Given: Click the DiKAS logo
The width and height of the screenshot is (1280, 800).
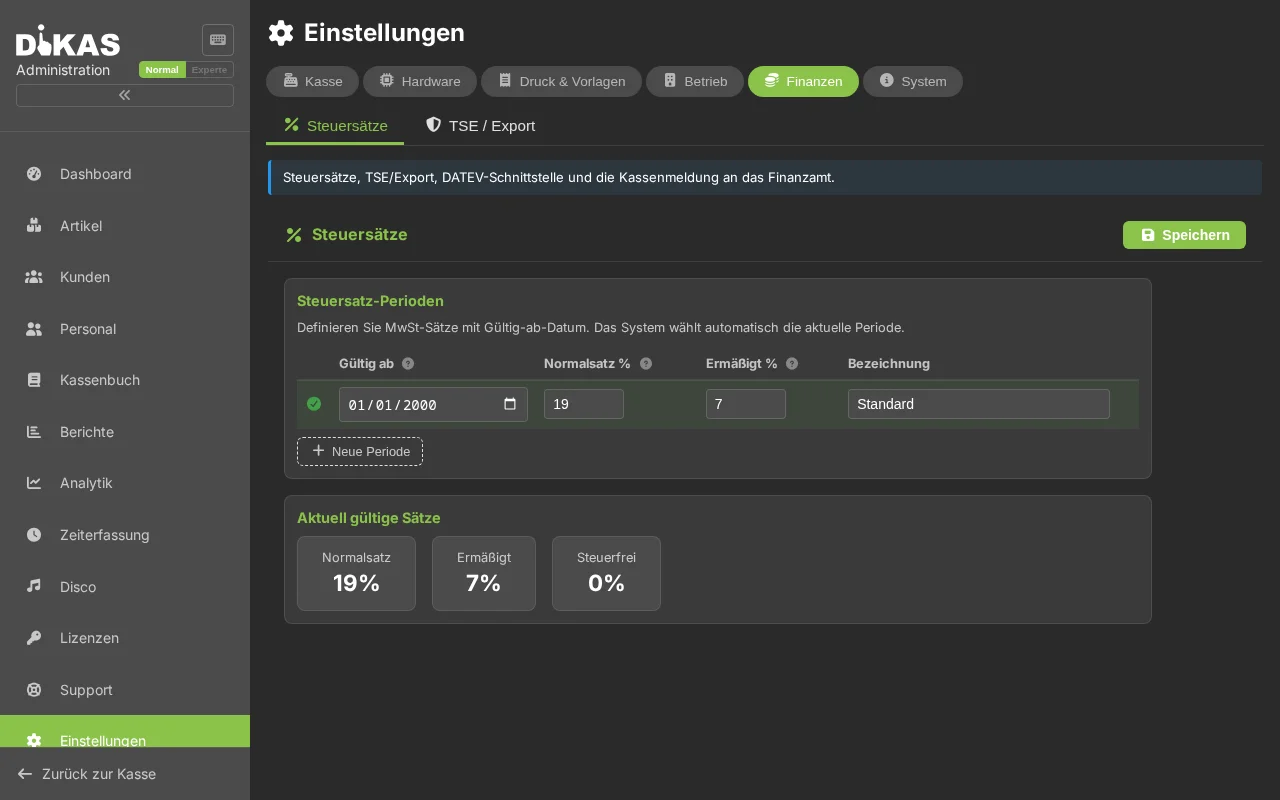Looking at the screenshot, I should tap(68, 41).
